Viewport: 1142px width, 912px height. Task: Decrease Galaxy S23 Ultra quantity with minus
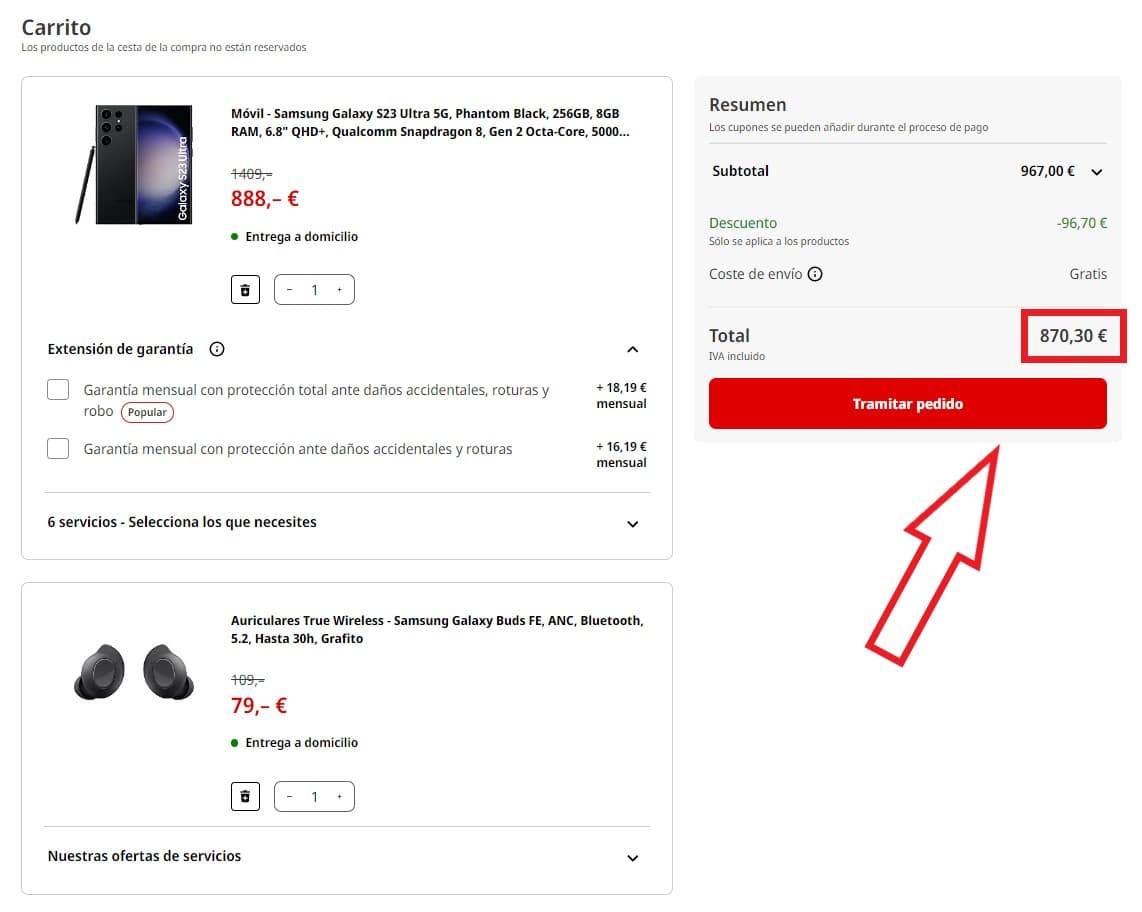[x=290, y=290]
